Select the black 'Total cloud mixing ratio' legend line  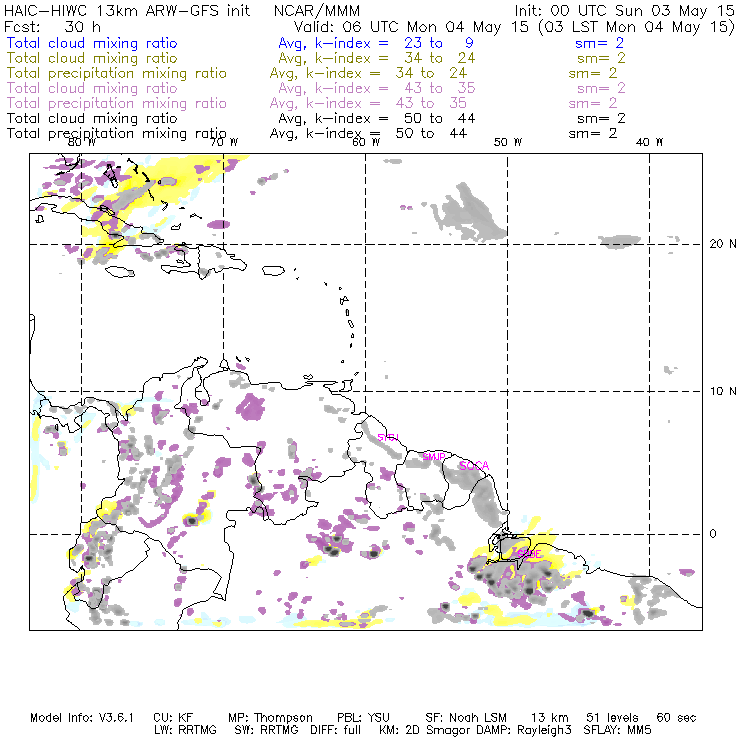(92, 118)
